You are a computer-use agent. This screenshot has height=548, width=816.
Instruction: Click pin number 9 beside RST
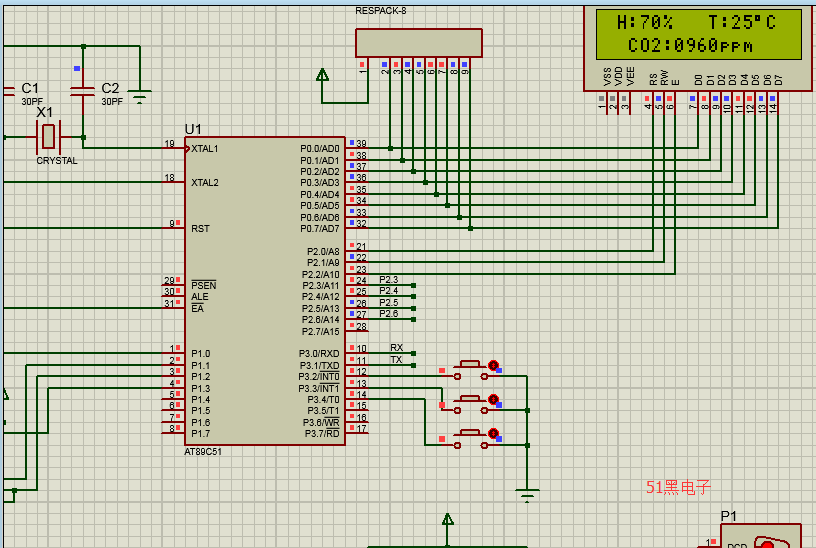coord(172,223)
